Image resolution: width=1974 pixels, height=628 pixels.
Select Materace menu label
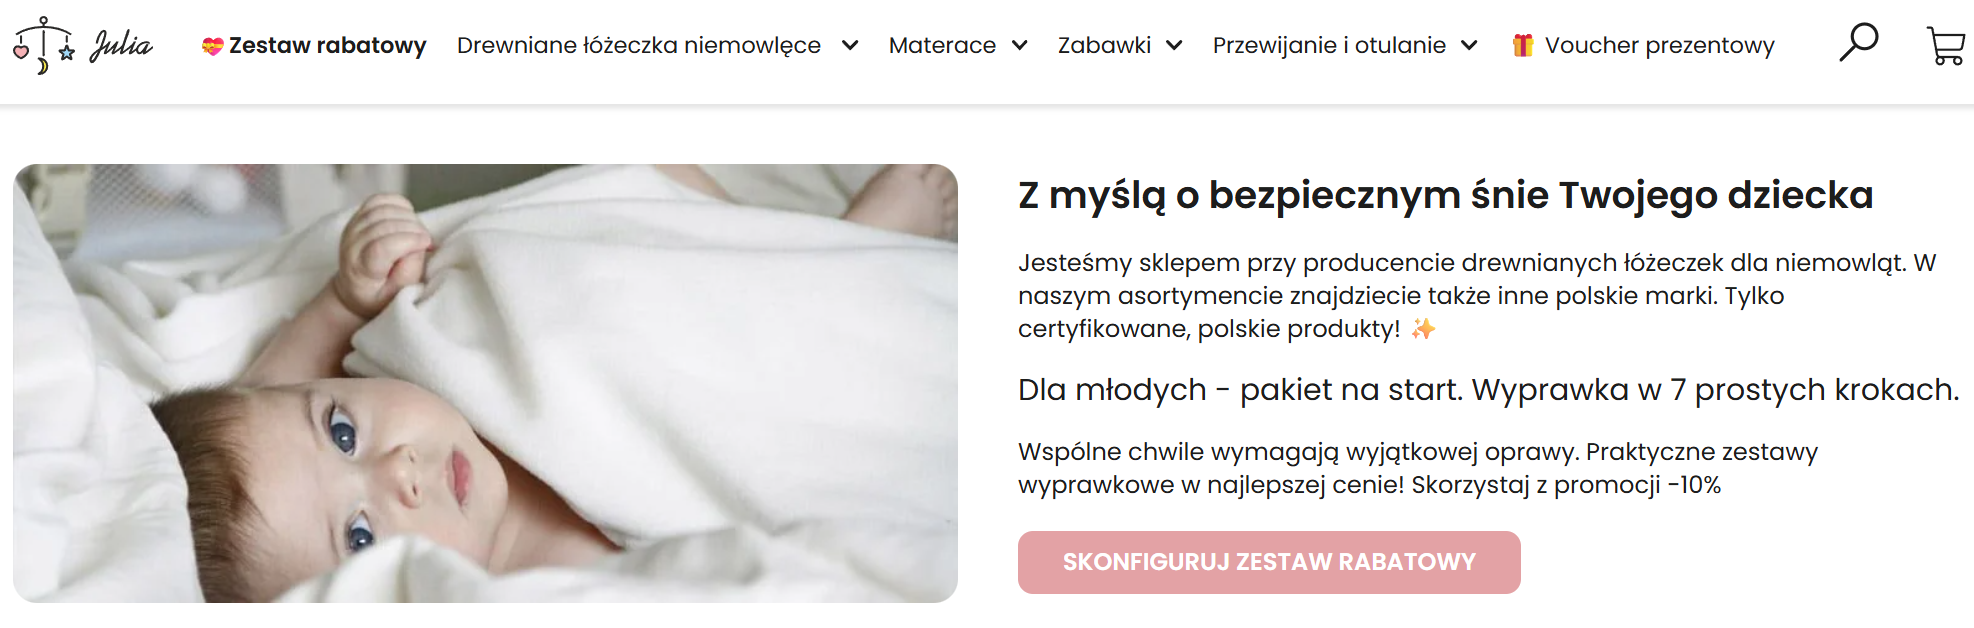click(x=942, y=45)
